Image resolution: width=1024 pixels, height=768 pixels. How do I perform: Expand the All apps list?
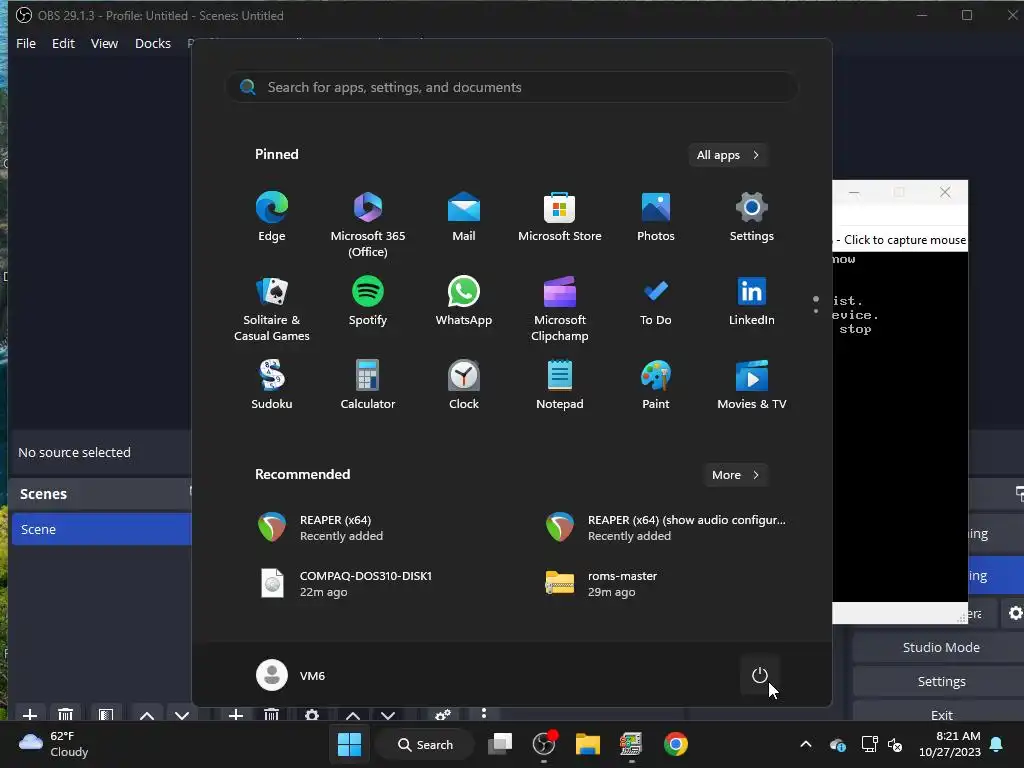(728, 155)
